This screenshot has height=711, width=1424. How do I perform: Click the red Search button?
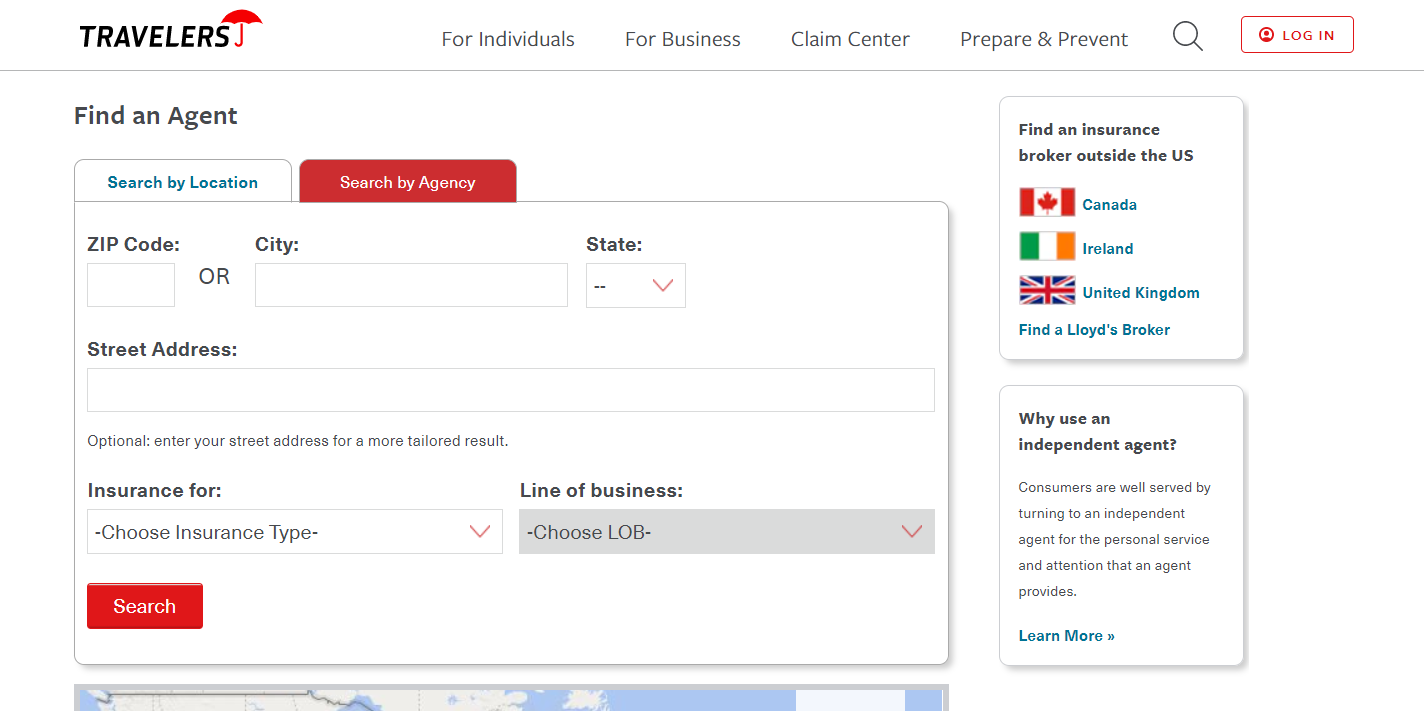coord(145,606)
